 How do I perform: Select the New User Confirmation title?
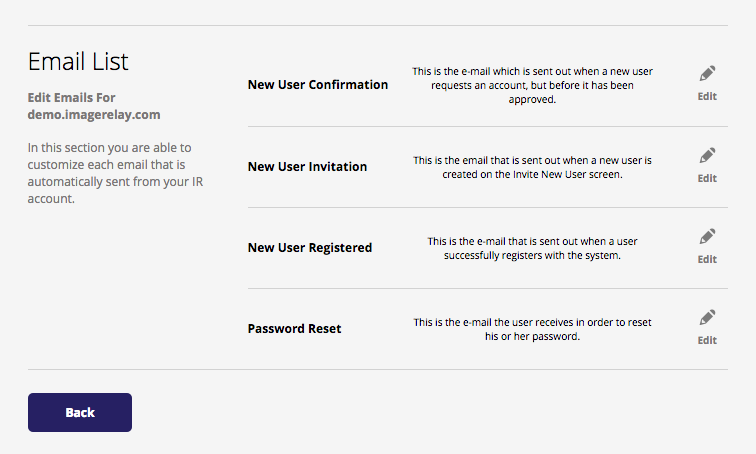pos(318,85)
